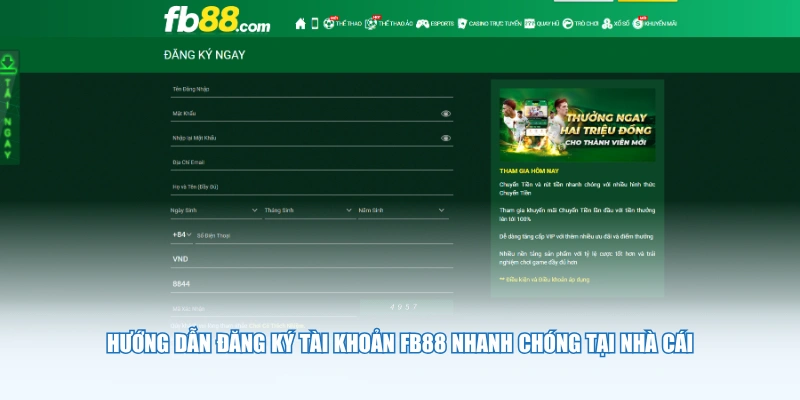Image resolution: width=800 pixels, height=400 pixels.
Task: Focus the Mã Xác Nhận input field
Action: pos(264,309)
